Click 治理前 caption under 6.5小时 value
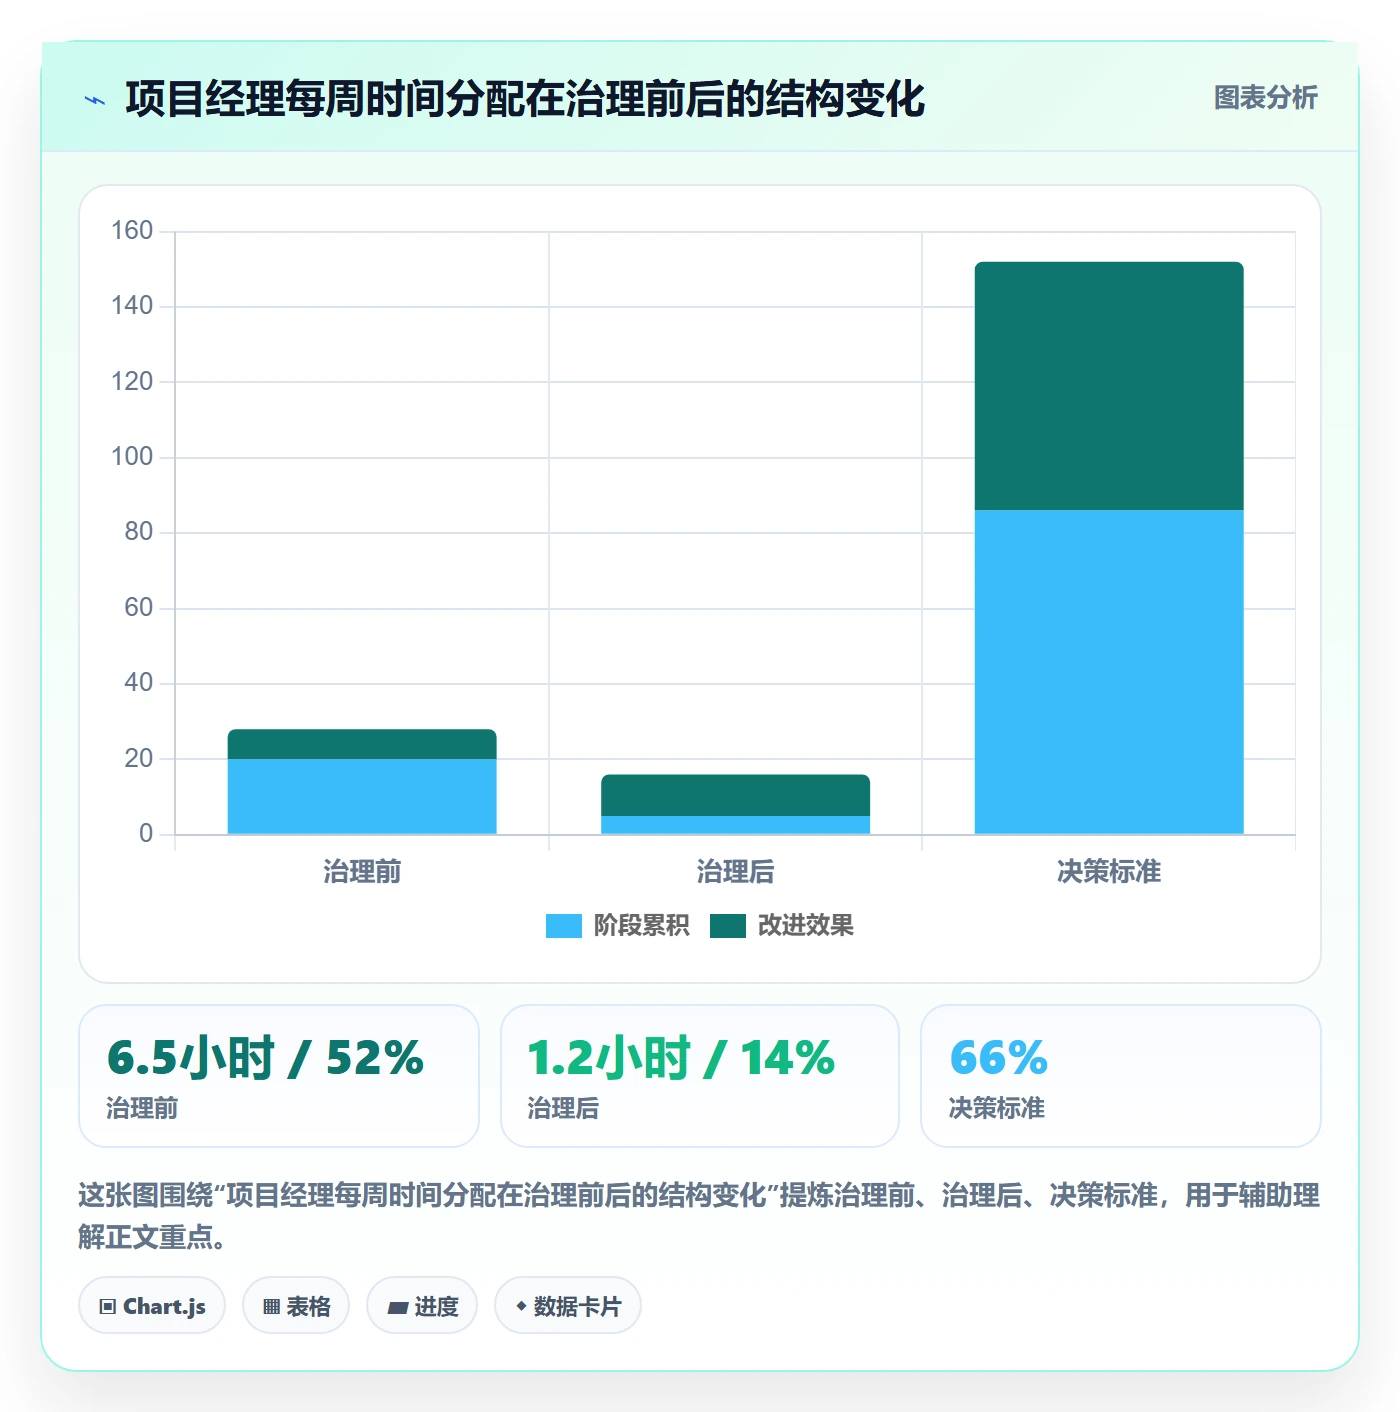1400x1412 pixels. [x=142, y=1108]
